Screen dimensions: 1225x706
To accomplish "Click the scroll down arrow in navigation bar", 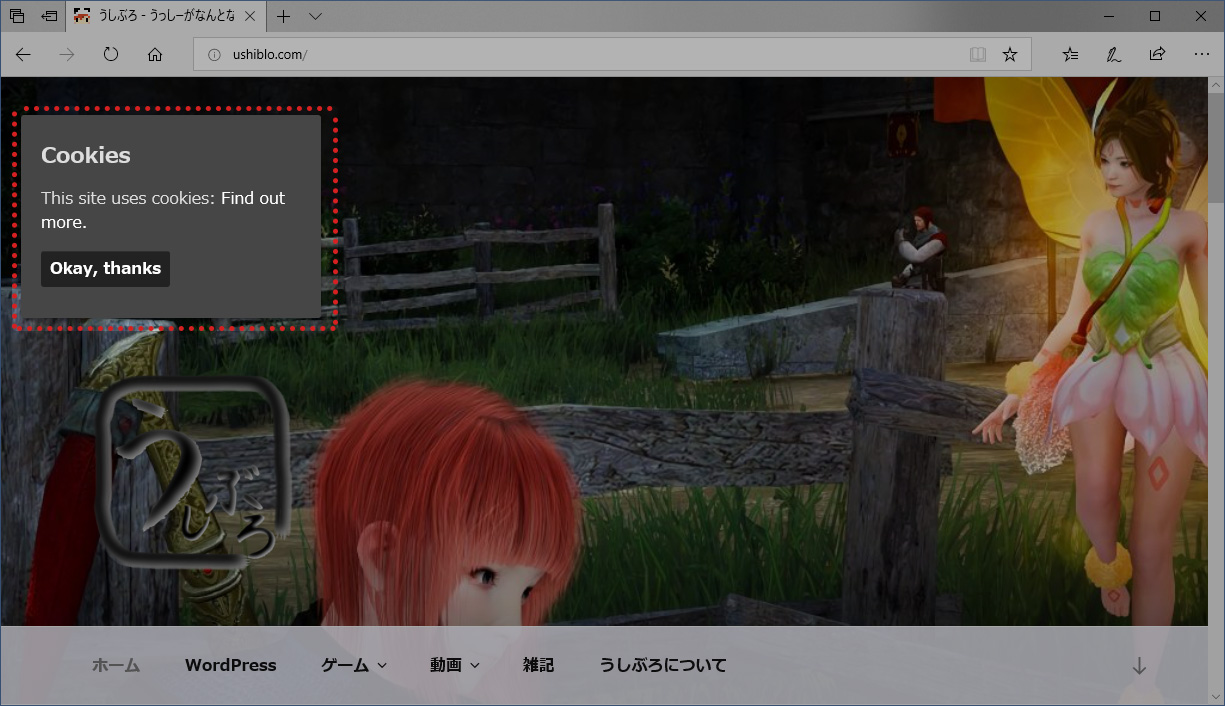I will (x=1139, y=666).
